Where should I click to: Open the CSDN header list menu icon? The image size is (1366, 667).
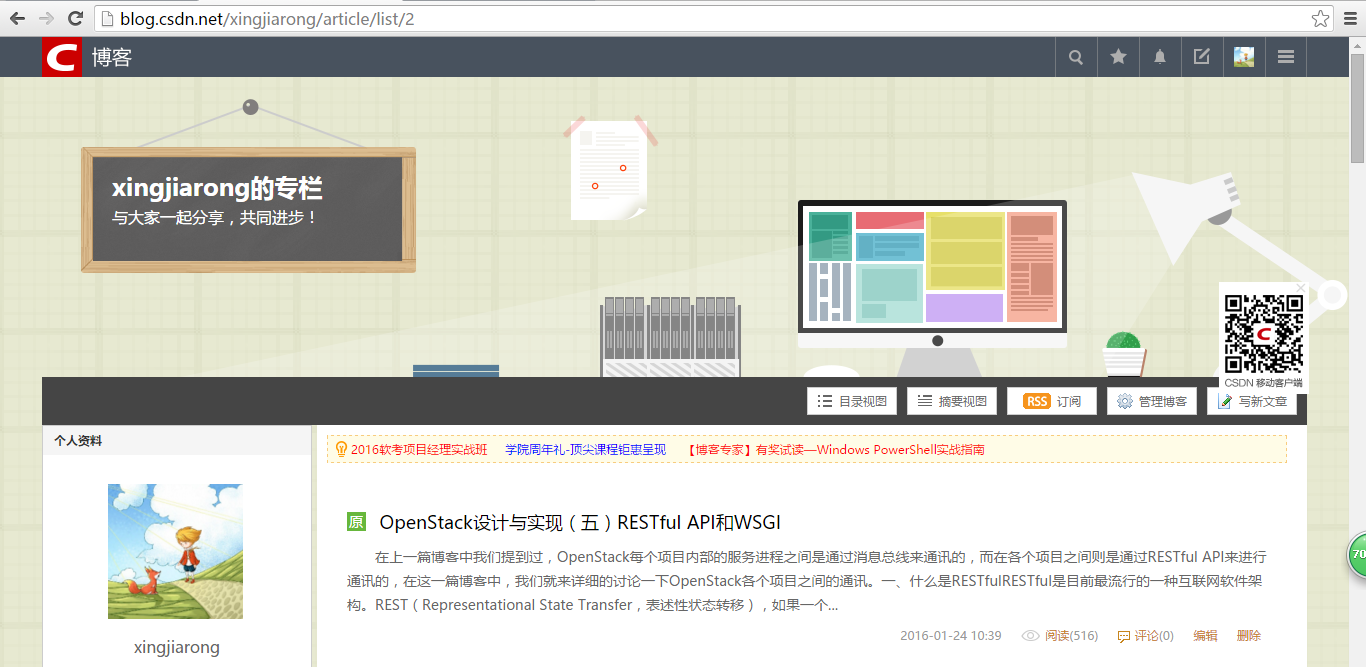[1286, 57]
